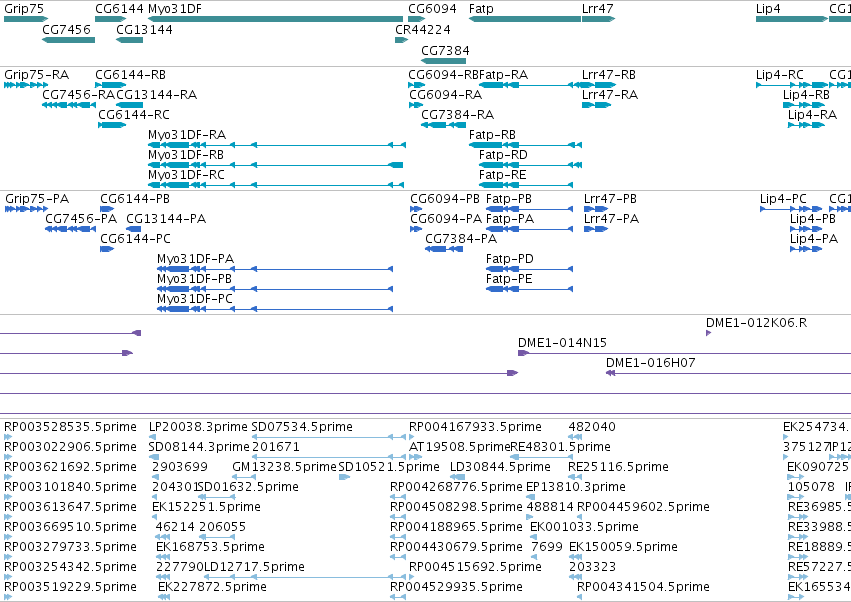Open the SD07534.5prime EST label
The width and height of the screenshot is (851, 602).
click(x=302, y=427)
